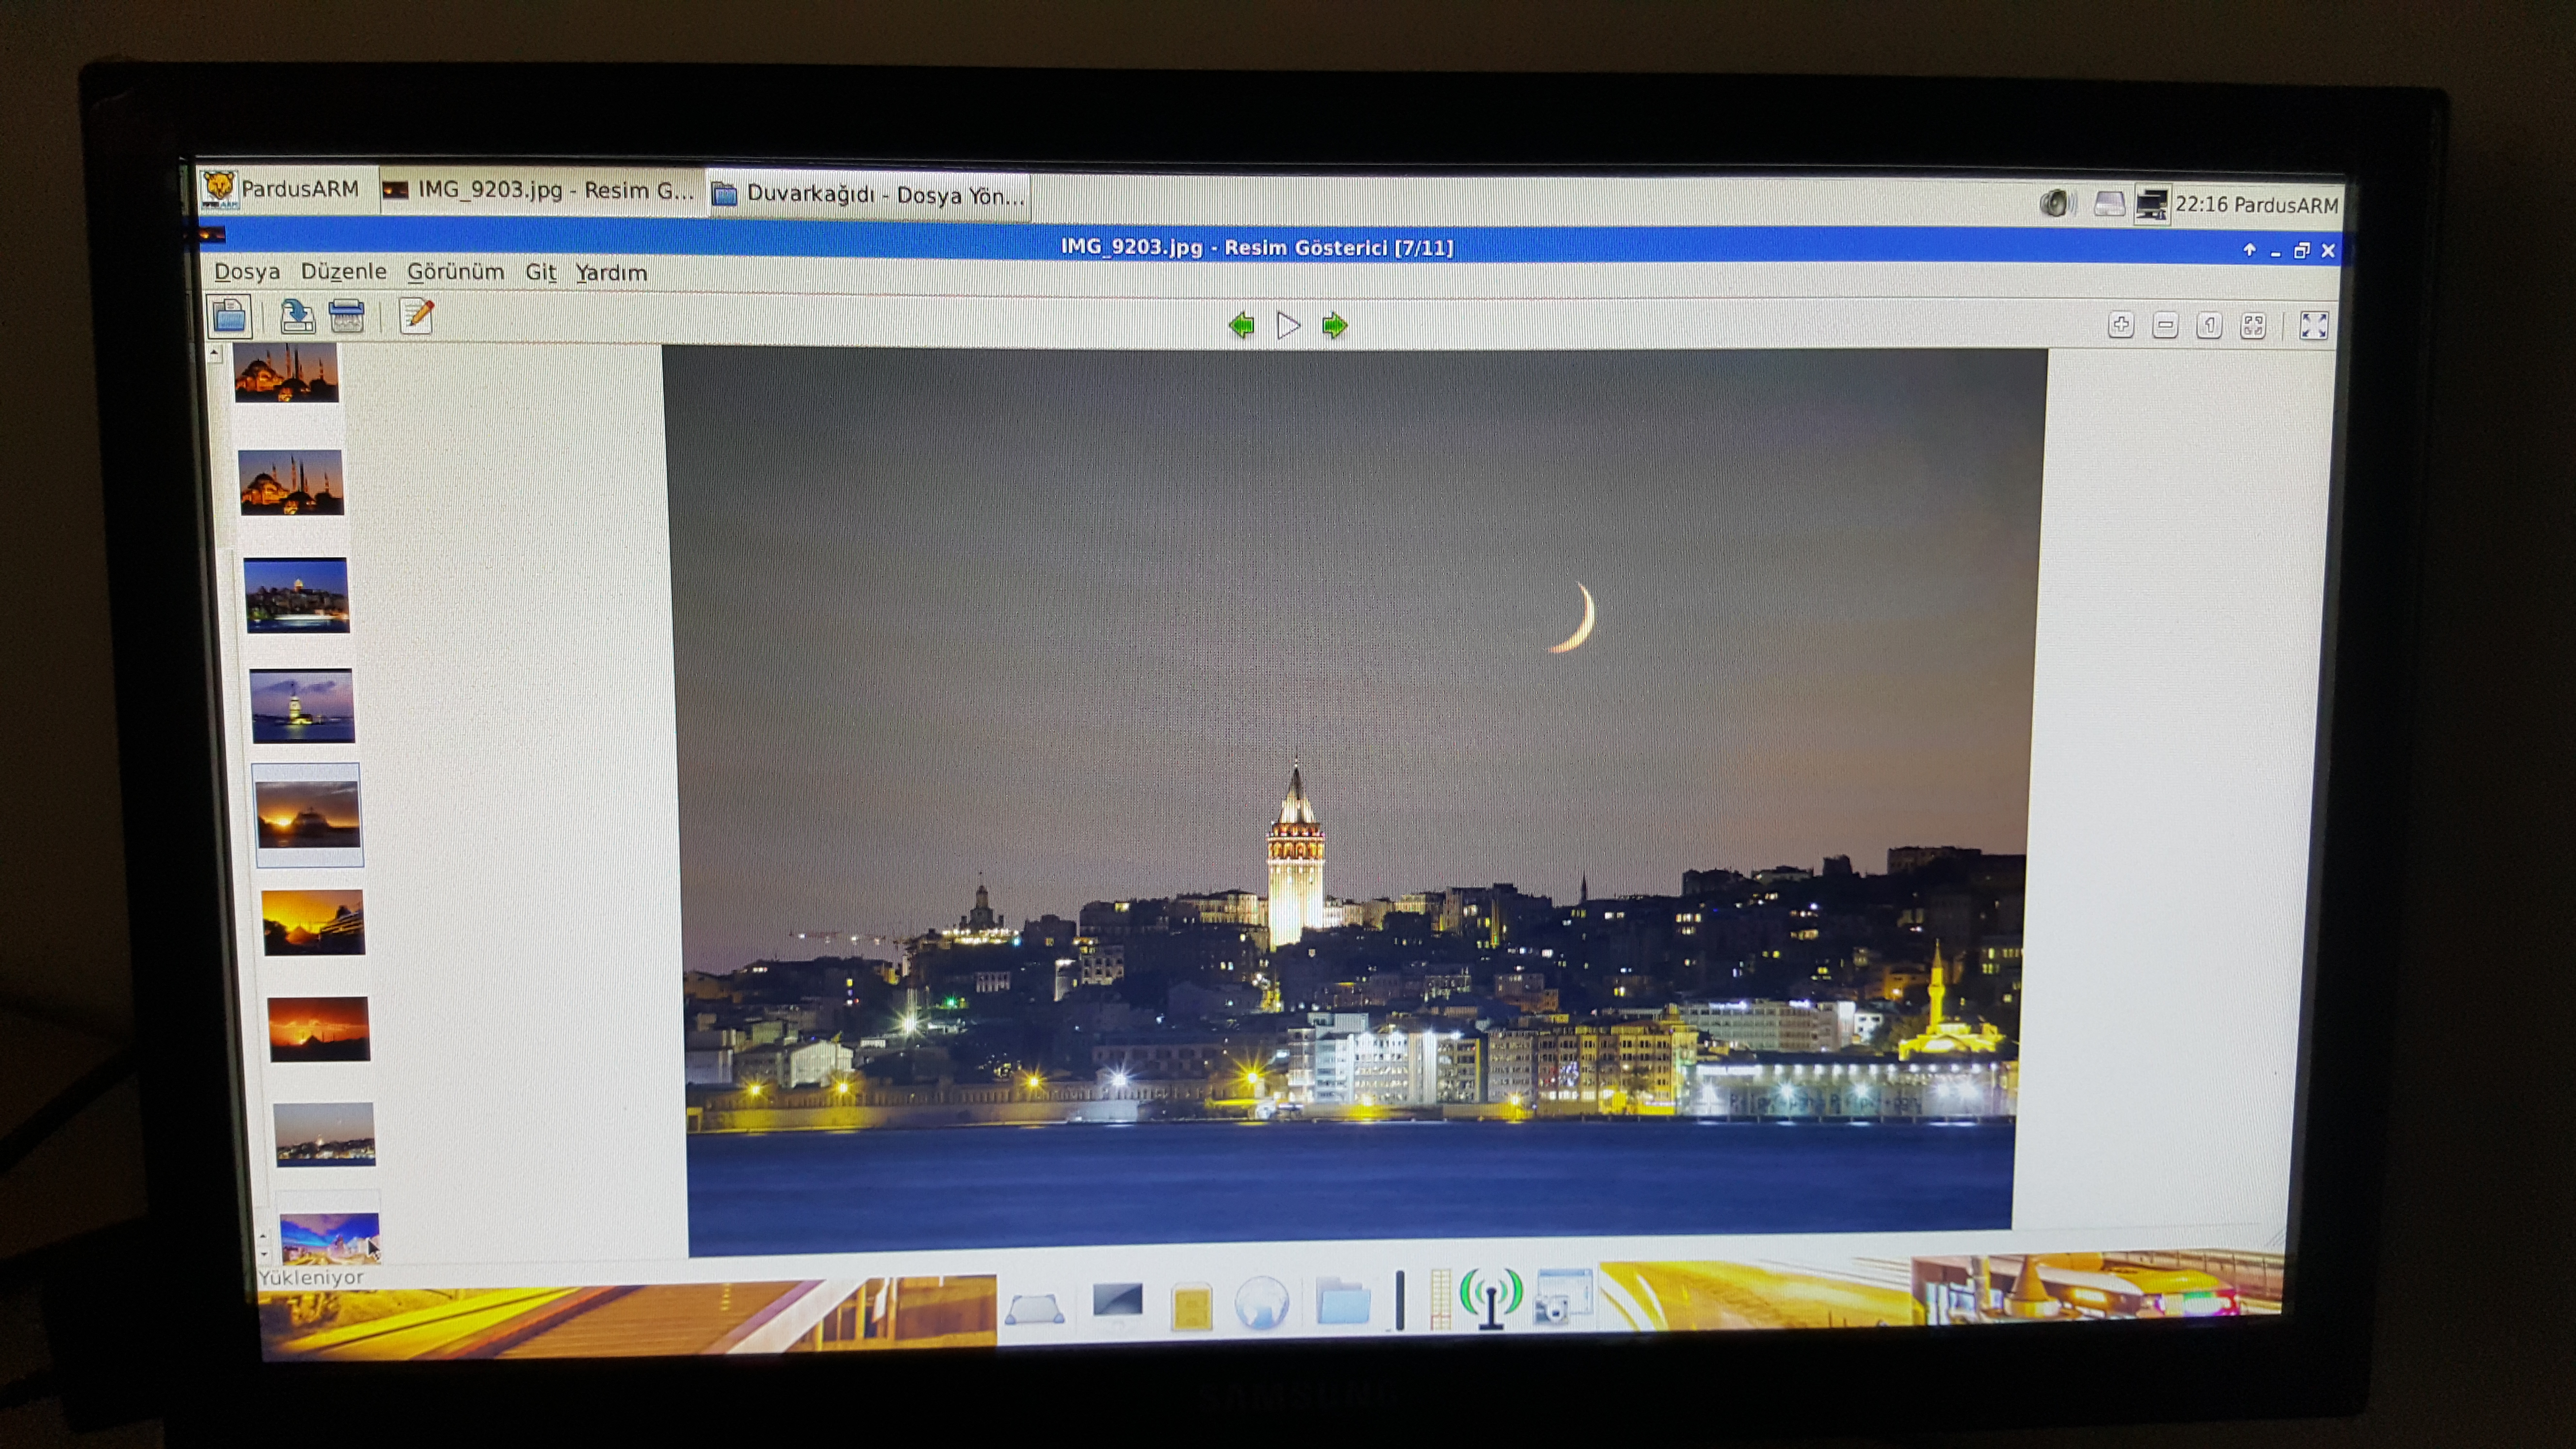This screenshot has height=1449, width=2576.
Task: Open the Düzenle menu
Action: point(343,271)
